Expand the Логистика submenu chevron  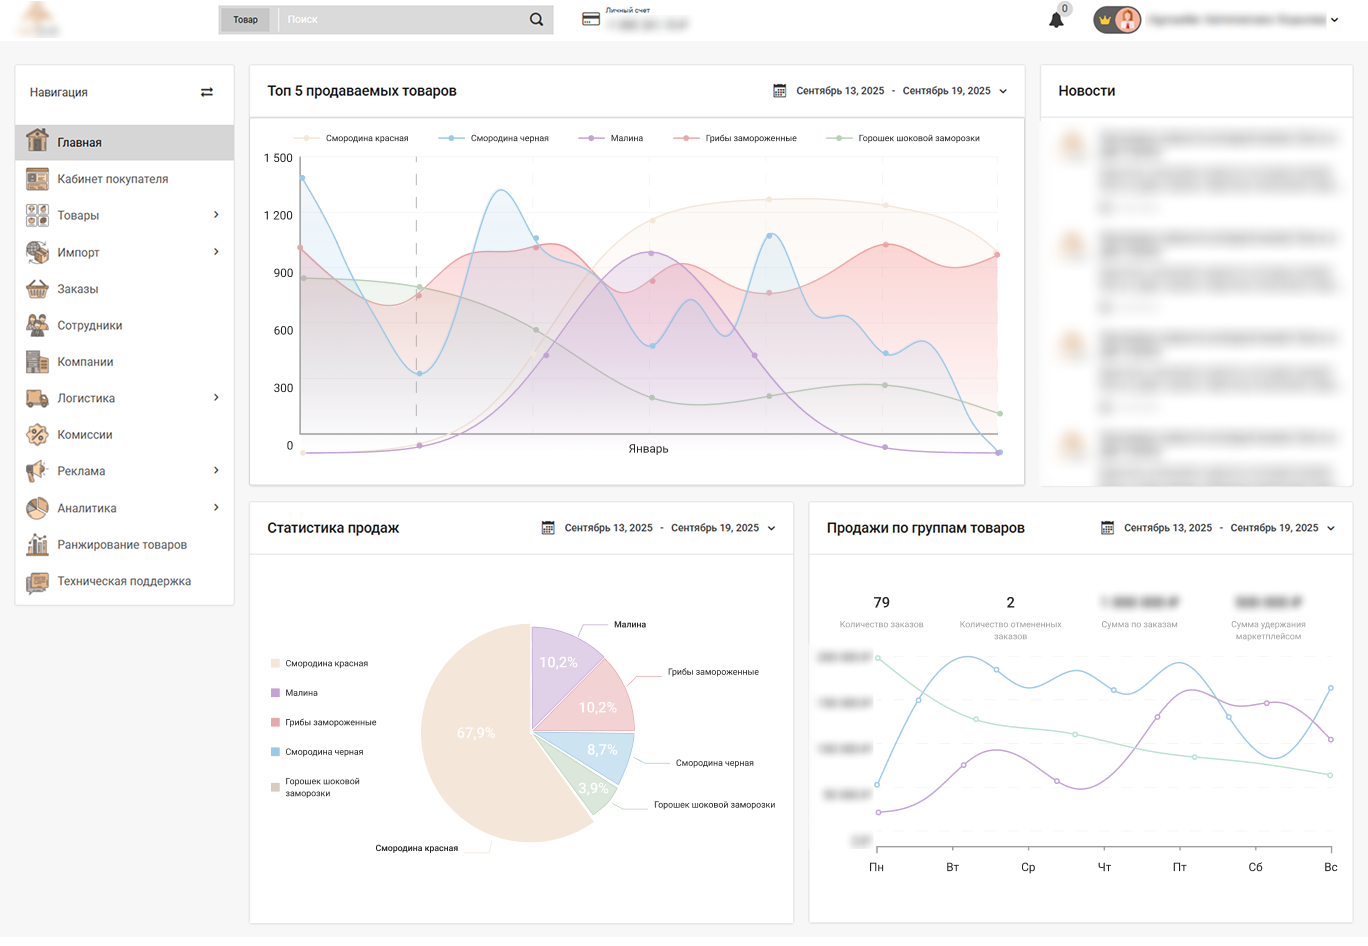216,398
